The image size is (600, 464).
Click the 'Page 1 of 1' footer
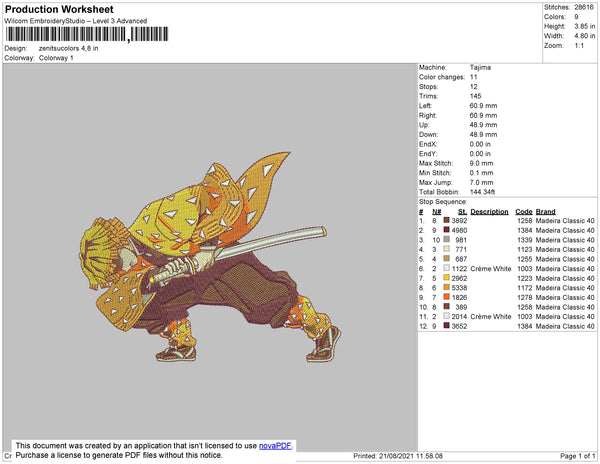tap(577, 456)
